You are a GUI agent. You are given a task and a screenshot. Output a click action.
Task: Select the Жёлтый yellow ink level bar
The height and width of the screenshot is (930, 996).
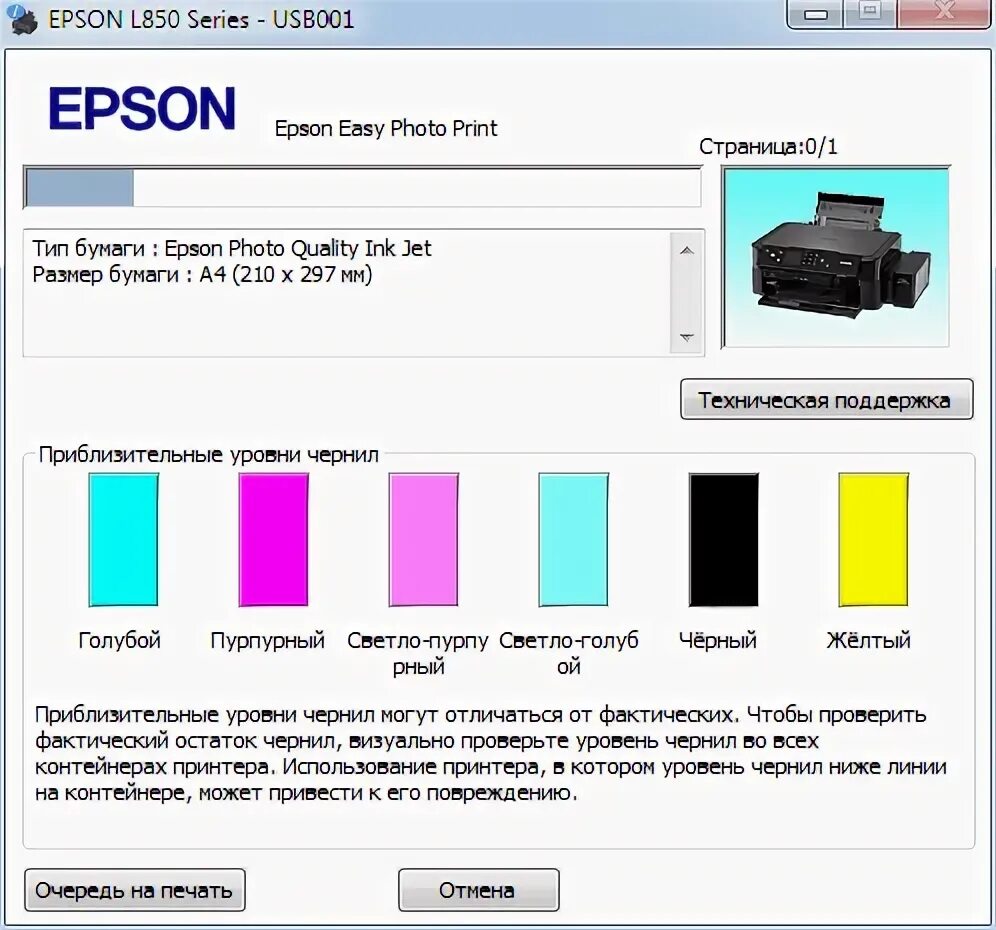(873, 539)
